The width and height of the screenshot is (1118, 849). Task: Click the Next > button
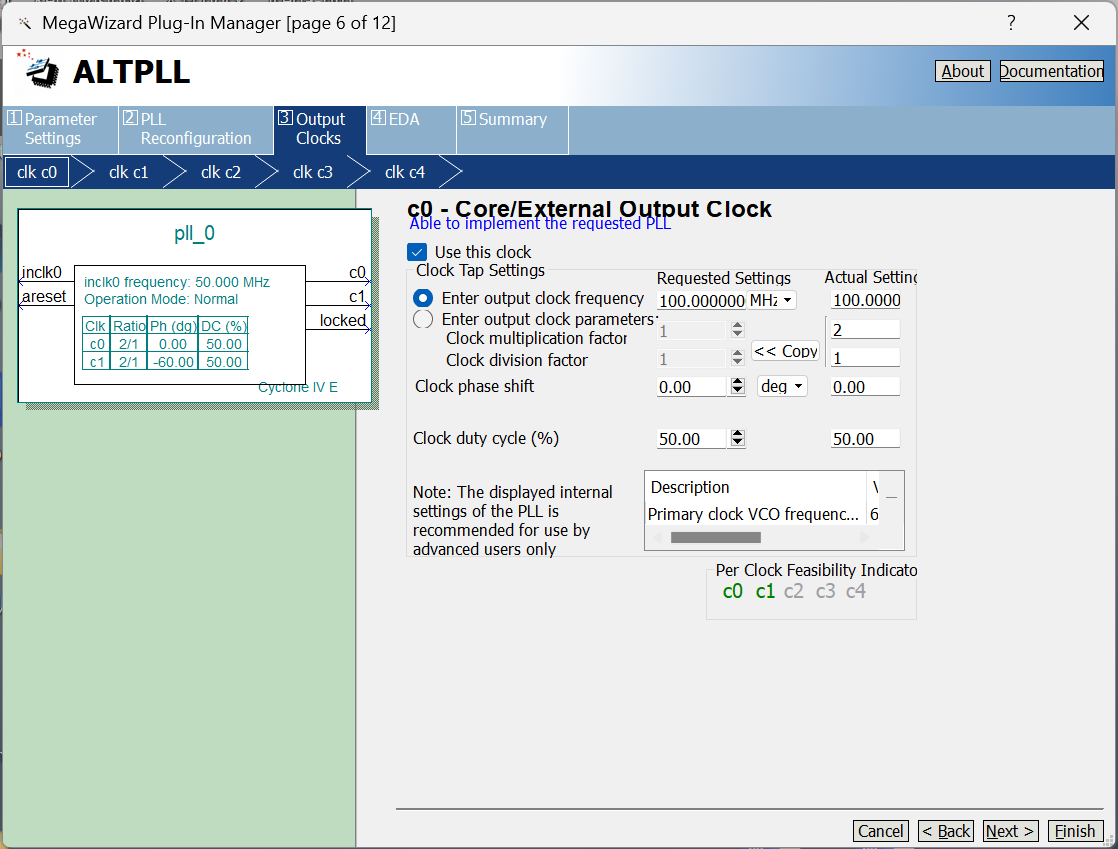coord(1010,831)
